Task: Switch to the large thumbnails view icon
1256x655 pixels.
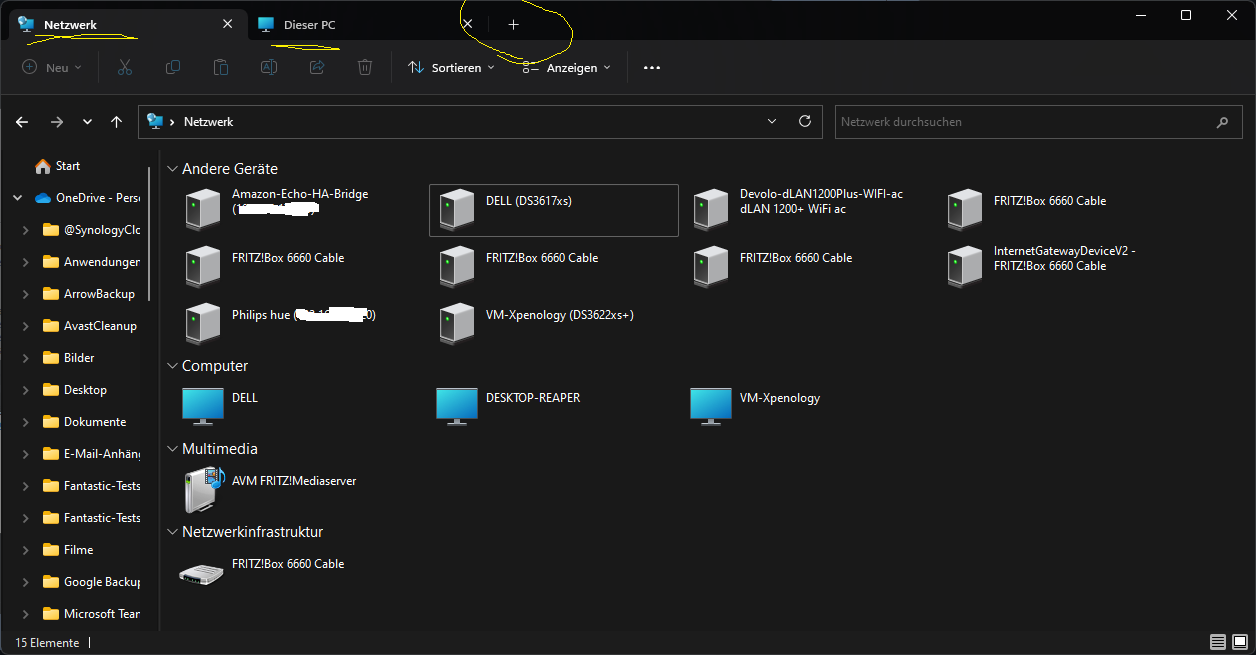Action: (1239, 642)
